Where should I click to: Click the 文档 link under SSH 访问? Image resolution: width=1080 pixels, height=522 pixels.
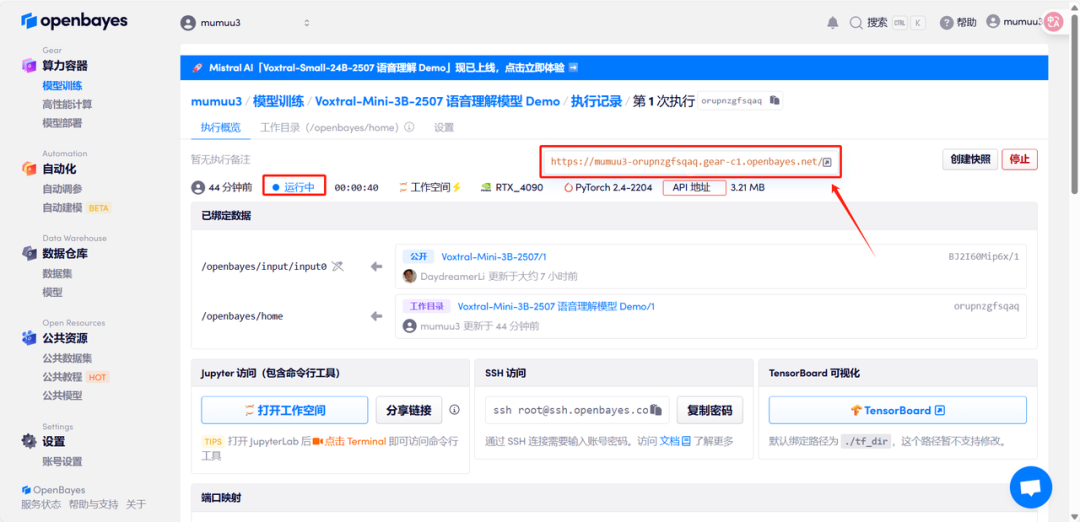(x=675, y=441)
